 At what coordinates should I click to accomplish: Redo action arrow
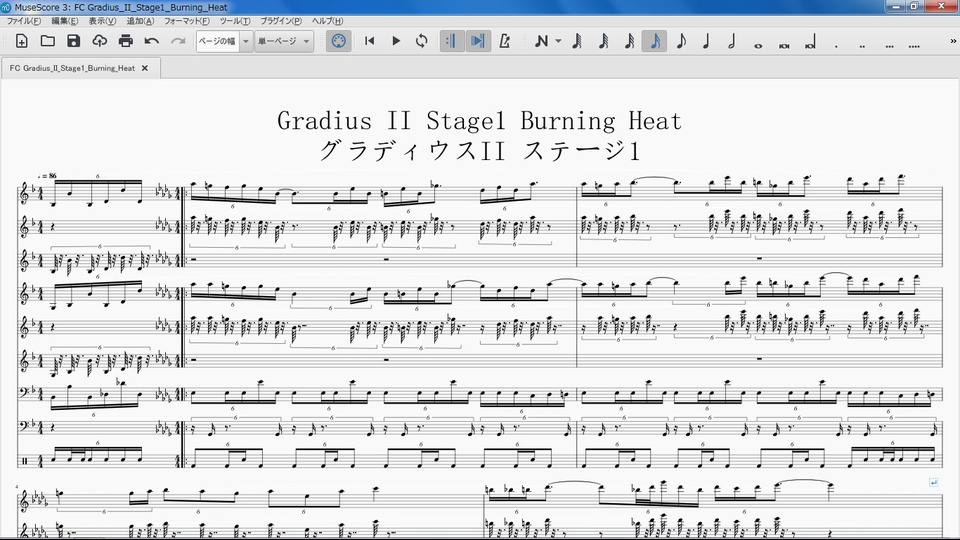[x=178, y=41]
